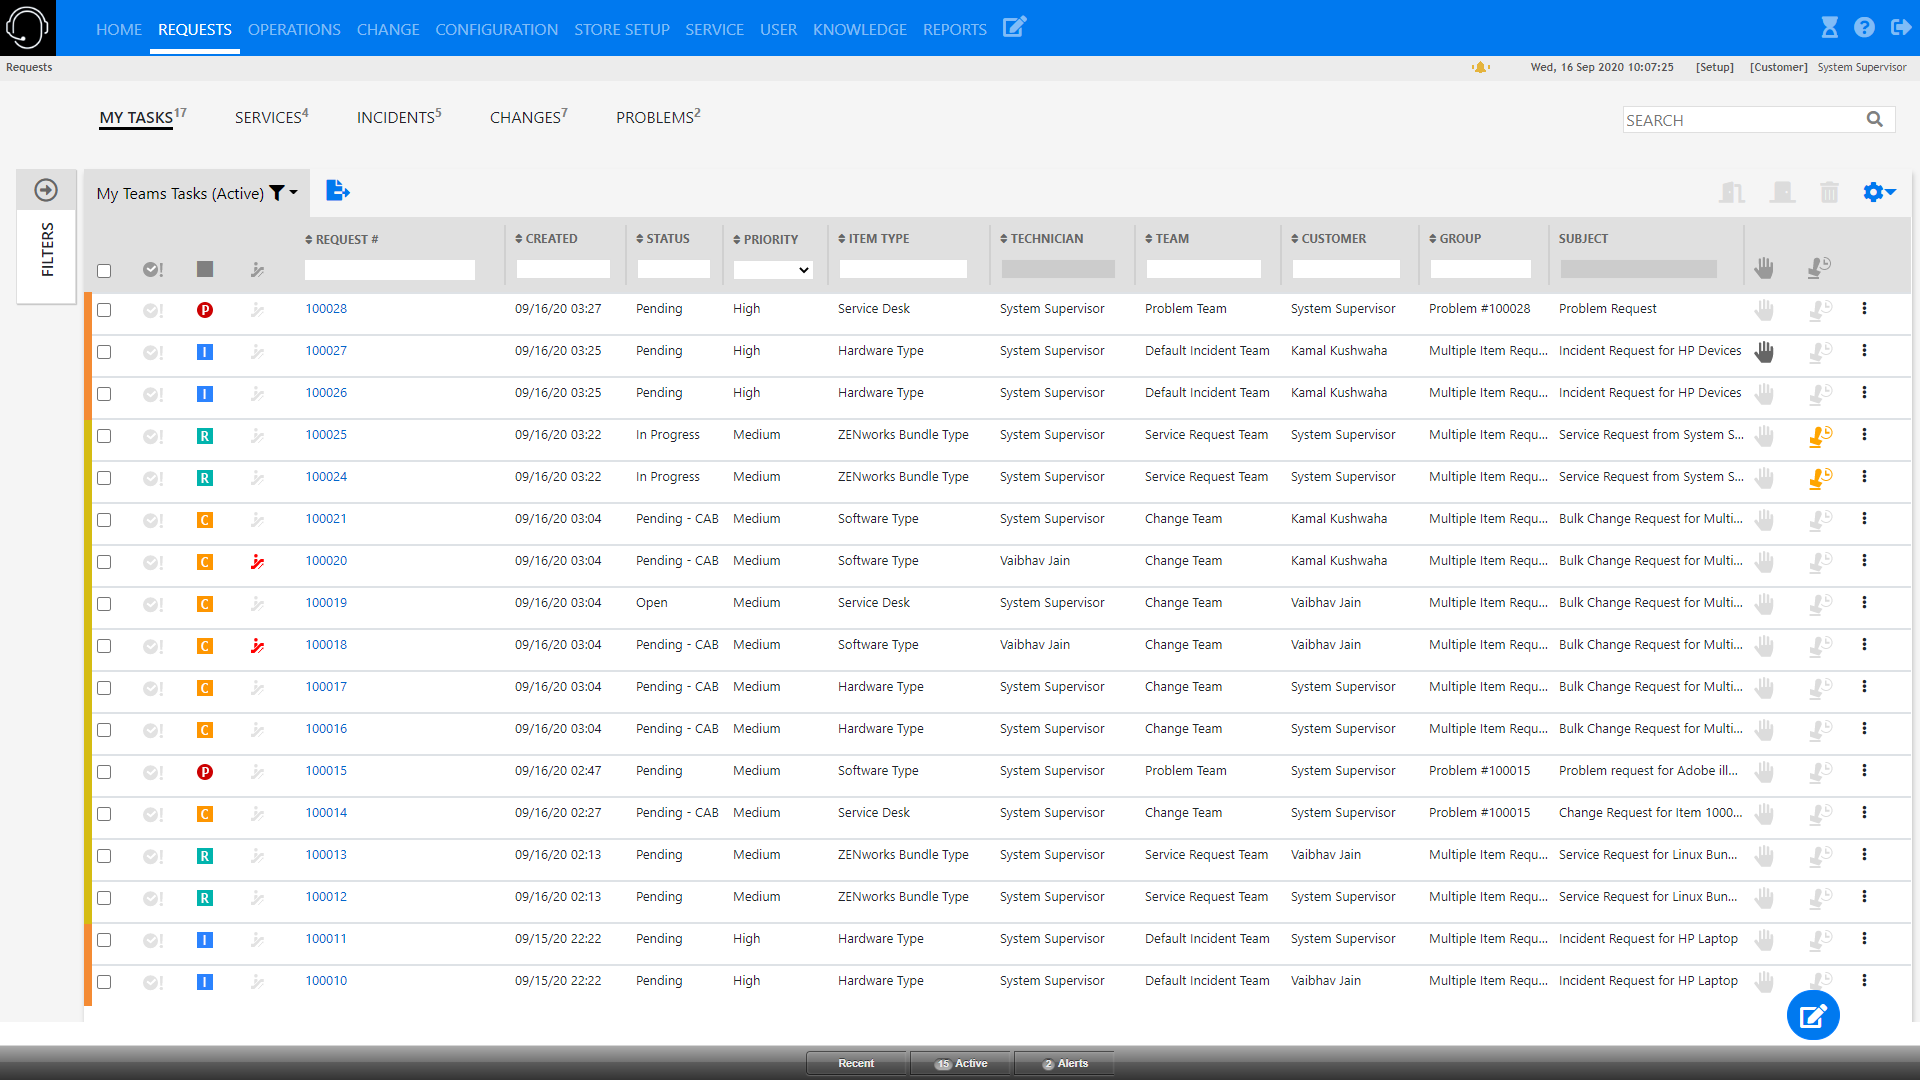Check the checkbox for request 100028
Screen dimensions: 1920x1080
pyautogui.click(x=104, y=310)
